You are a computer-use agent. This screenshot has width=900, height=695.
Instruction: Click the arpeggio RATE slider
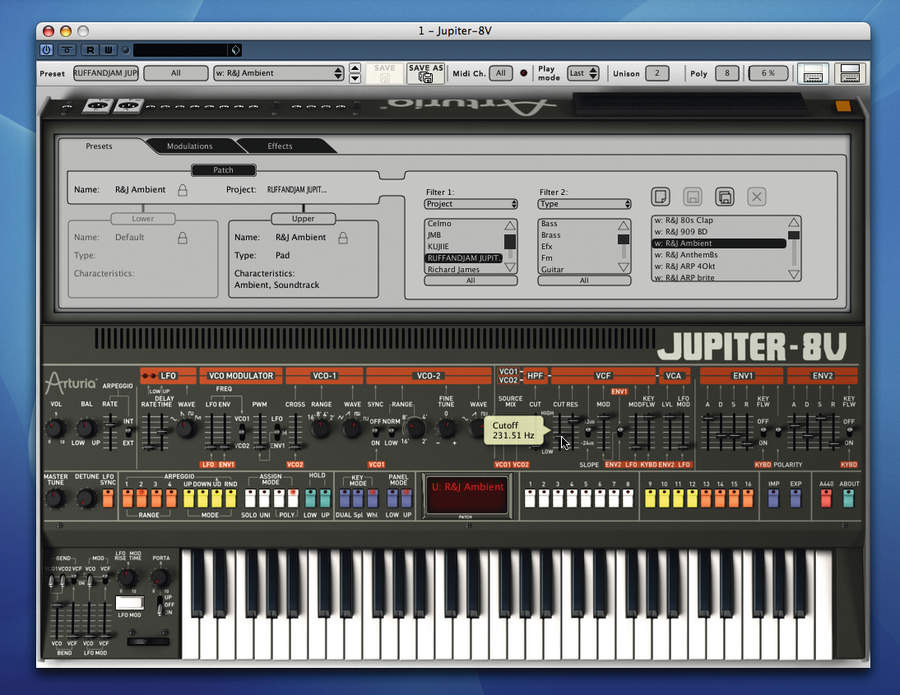click(110, 432)
